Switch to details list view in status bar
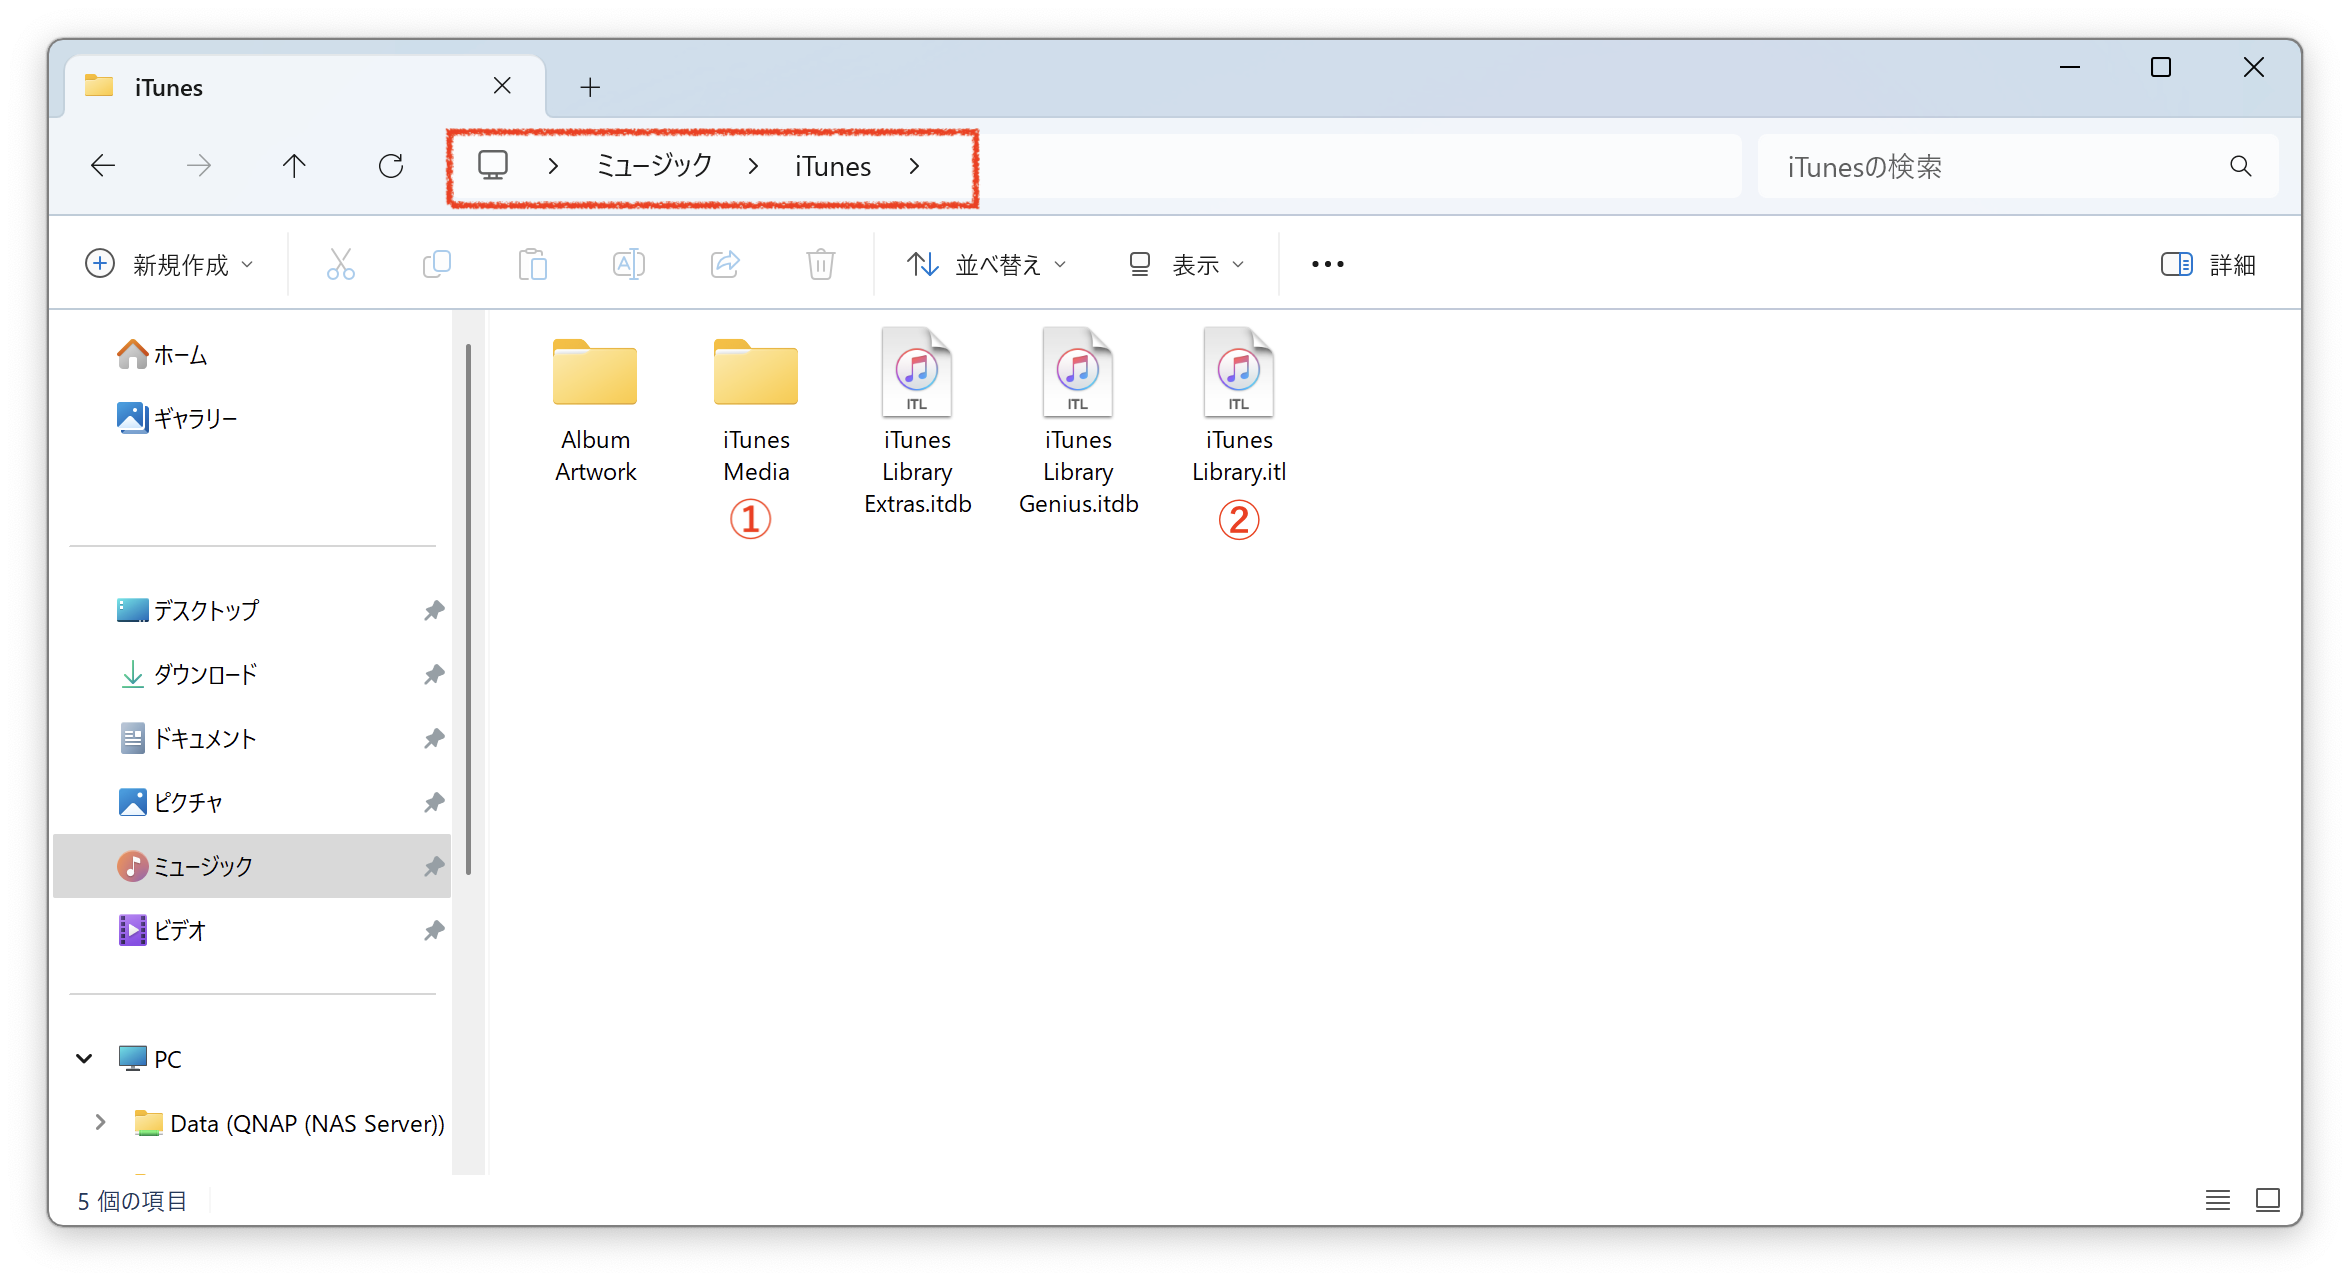 [x=2217, y=1199]
